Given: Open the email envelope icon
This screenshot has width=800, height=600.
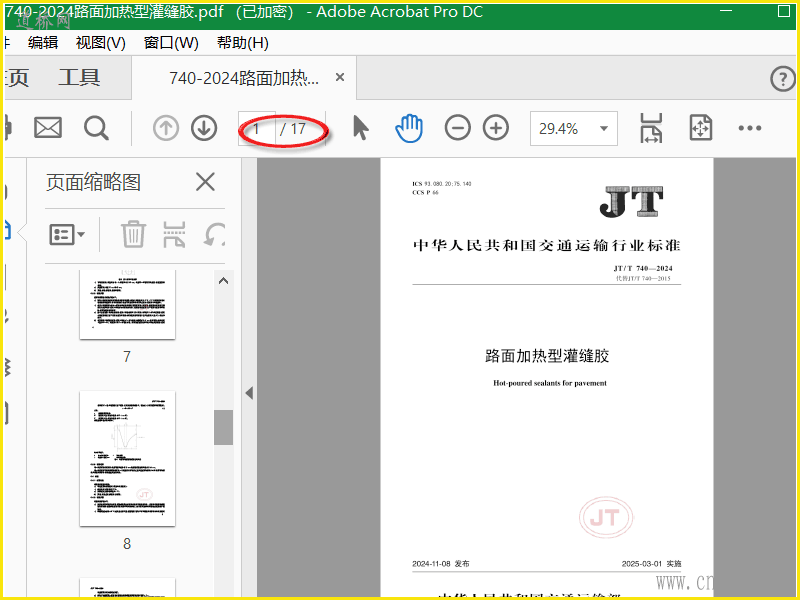Looking at the screenshot, I should 48,128.
